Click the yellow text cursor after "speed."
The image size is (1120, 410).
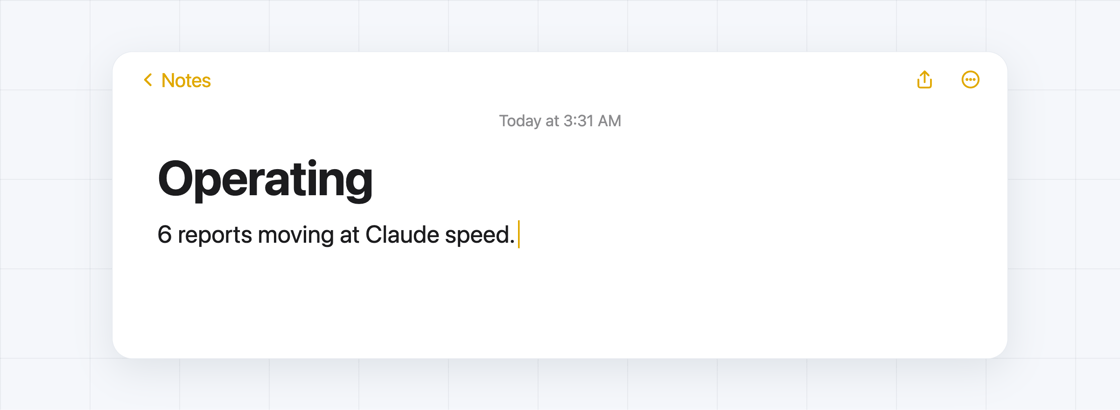[x=519, y=234]
